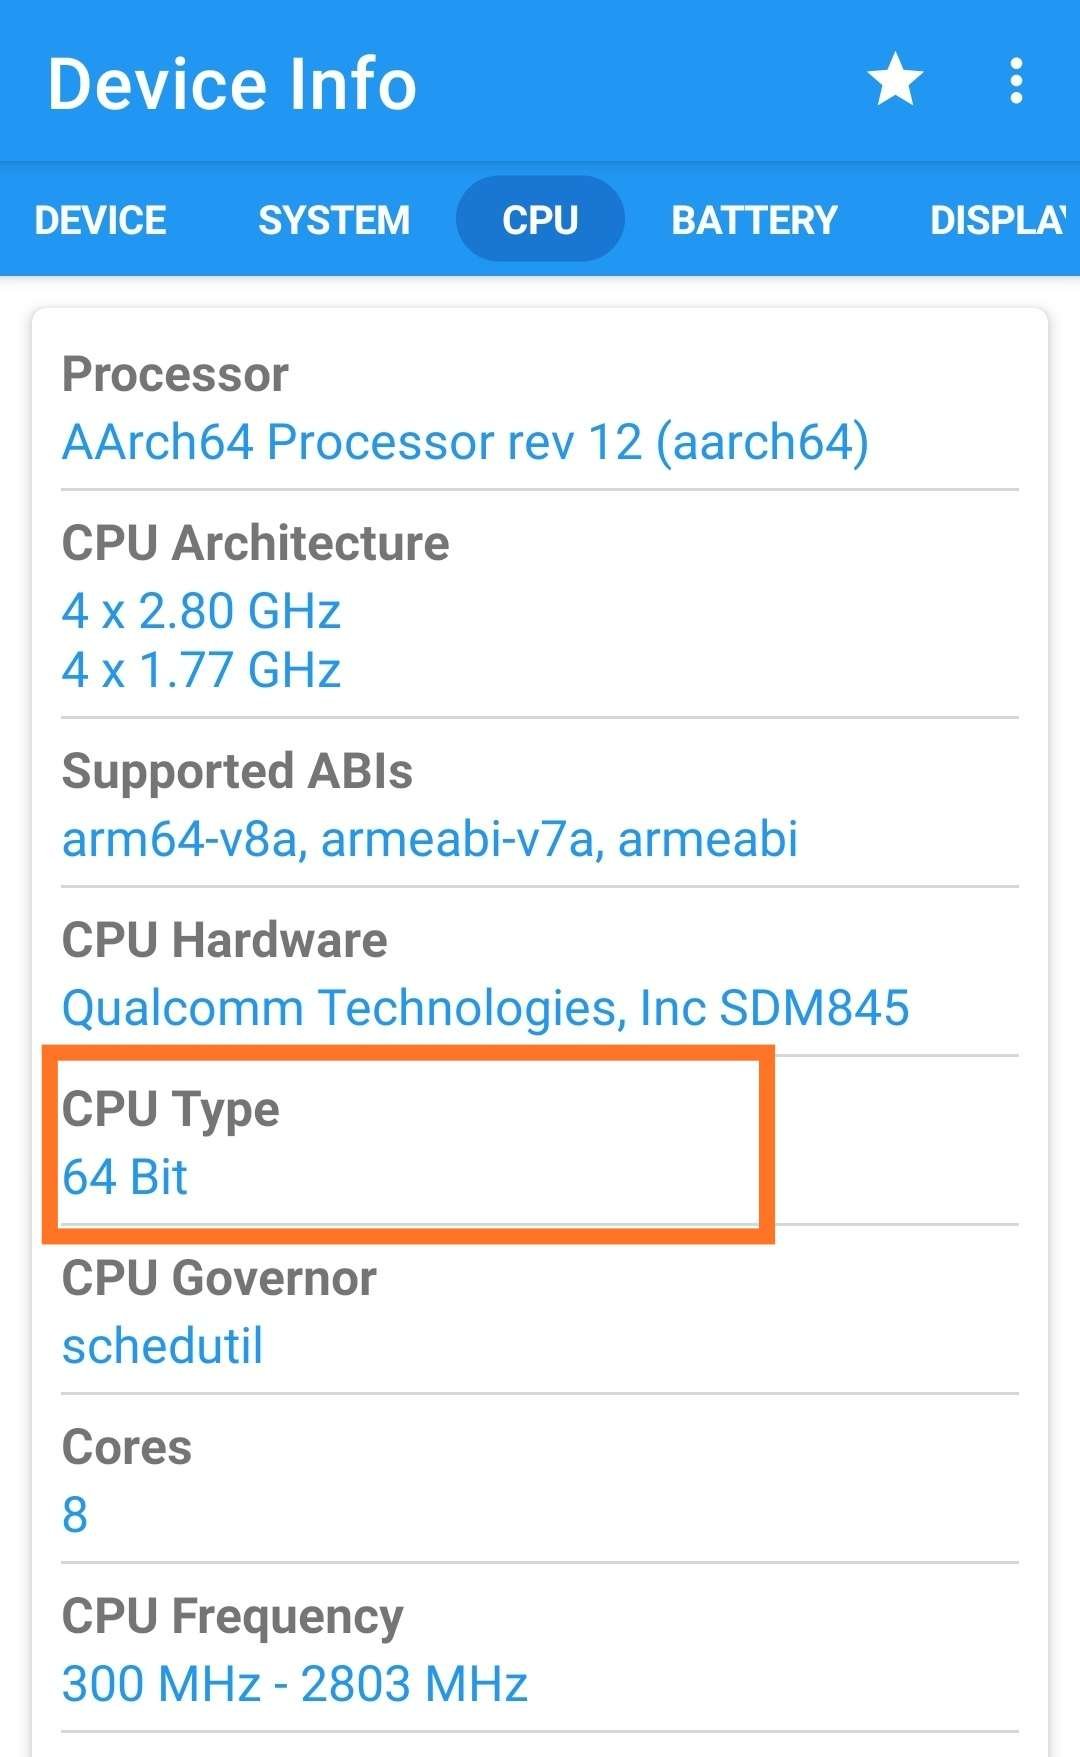Switch to the SYSTEM tab
This screenshot has height=1757, width=1080.
point(334,220)
